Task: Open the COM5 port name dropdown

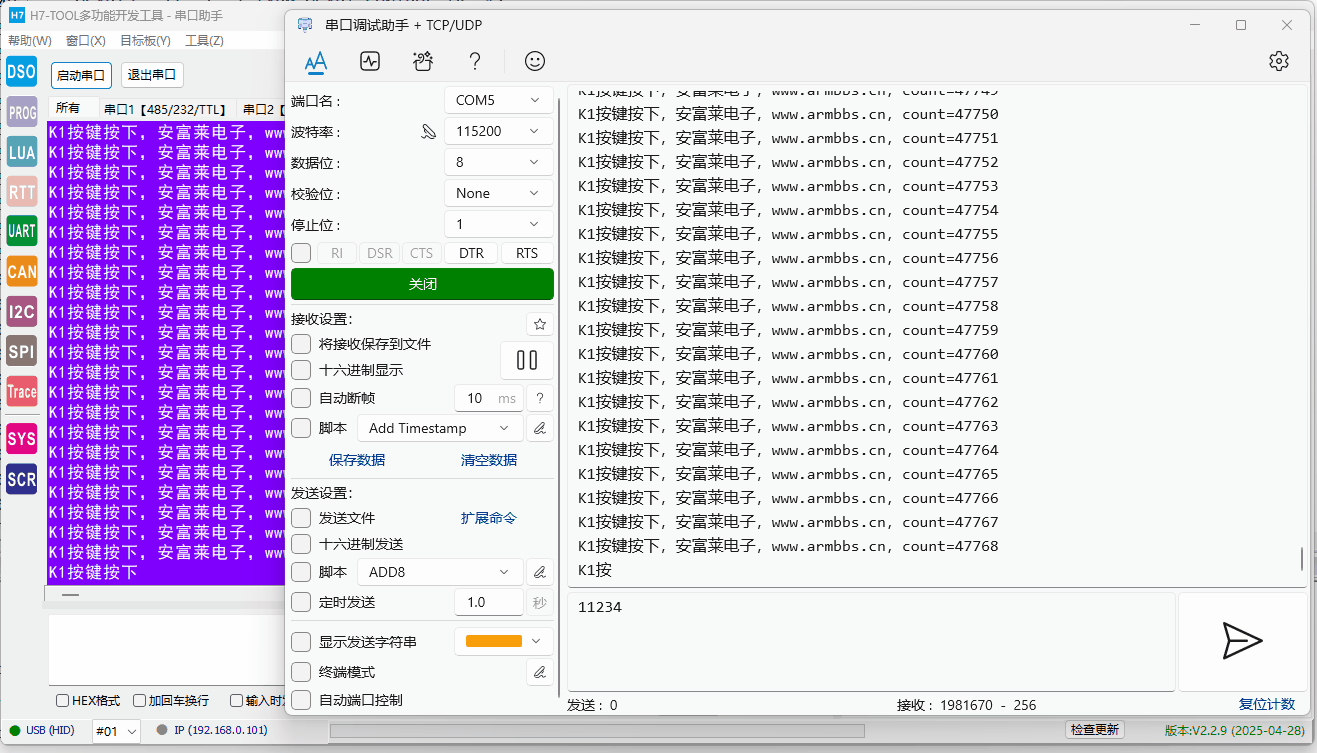Action: coord(498,100)
